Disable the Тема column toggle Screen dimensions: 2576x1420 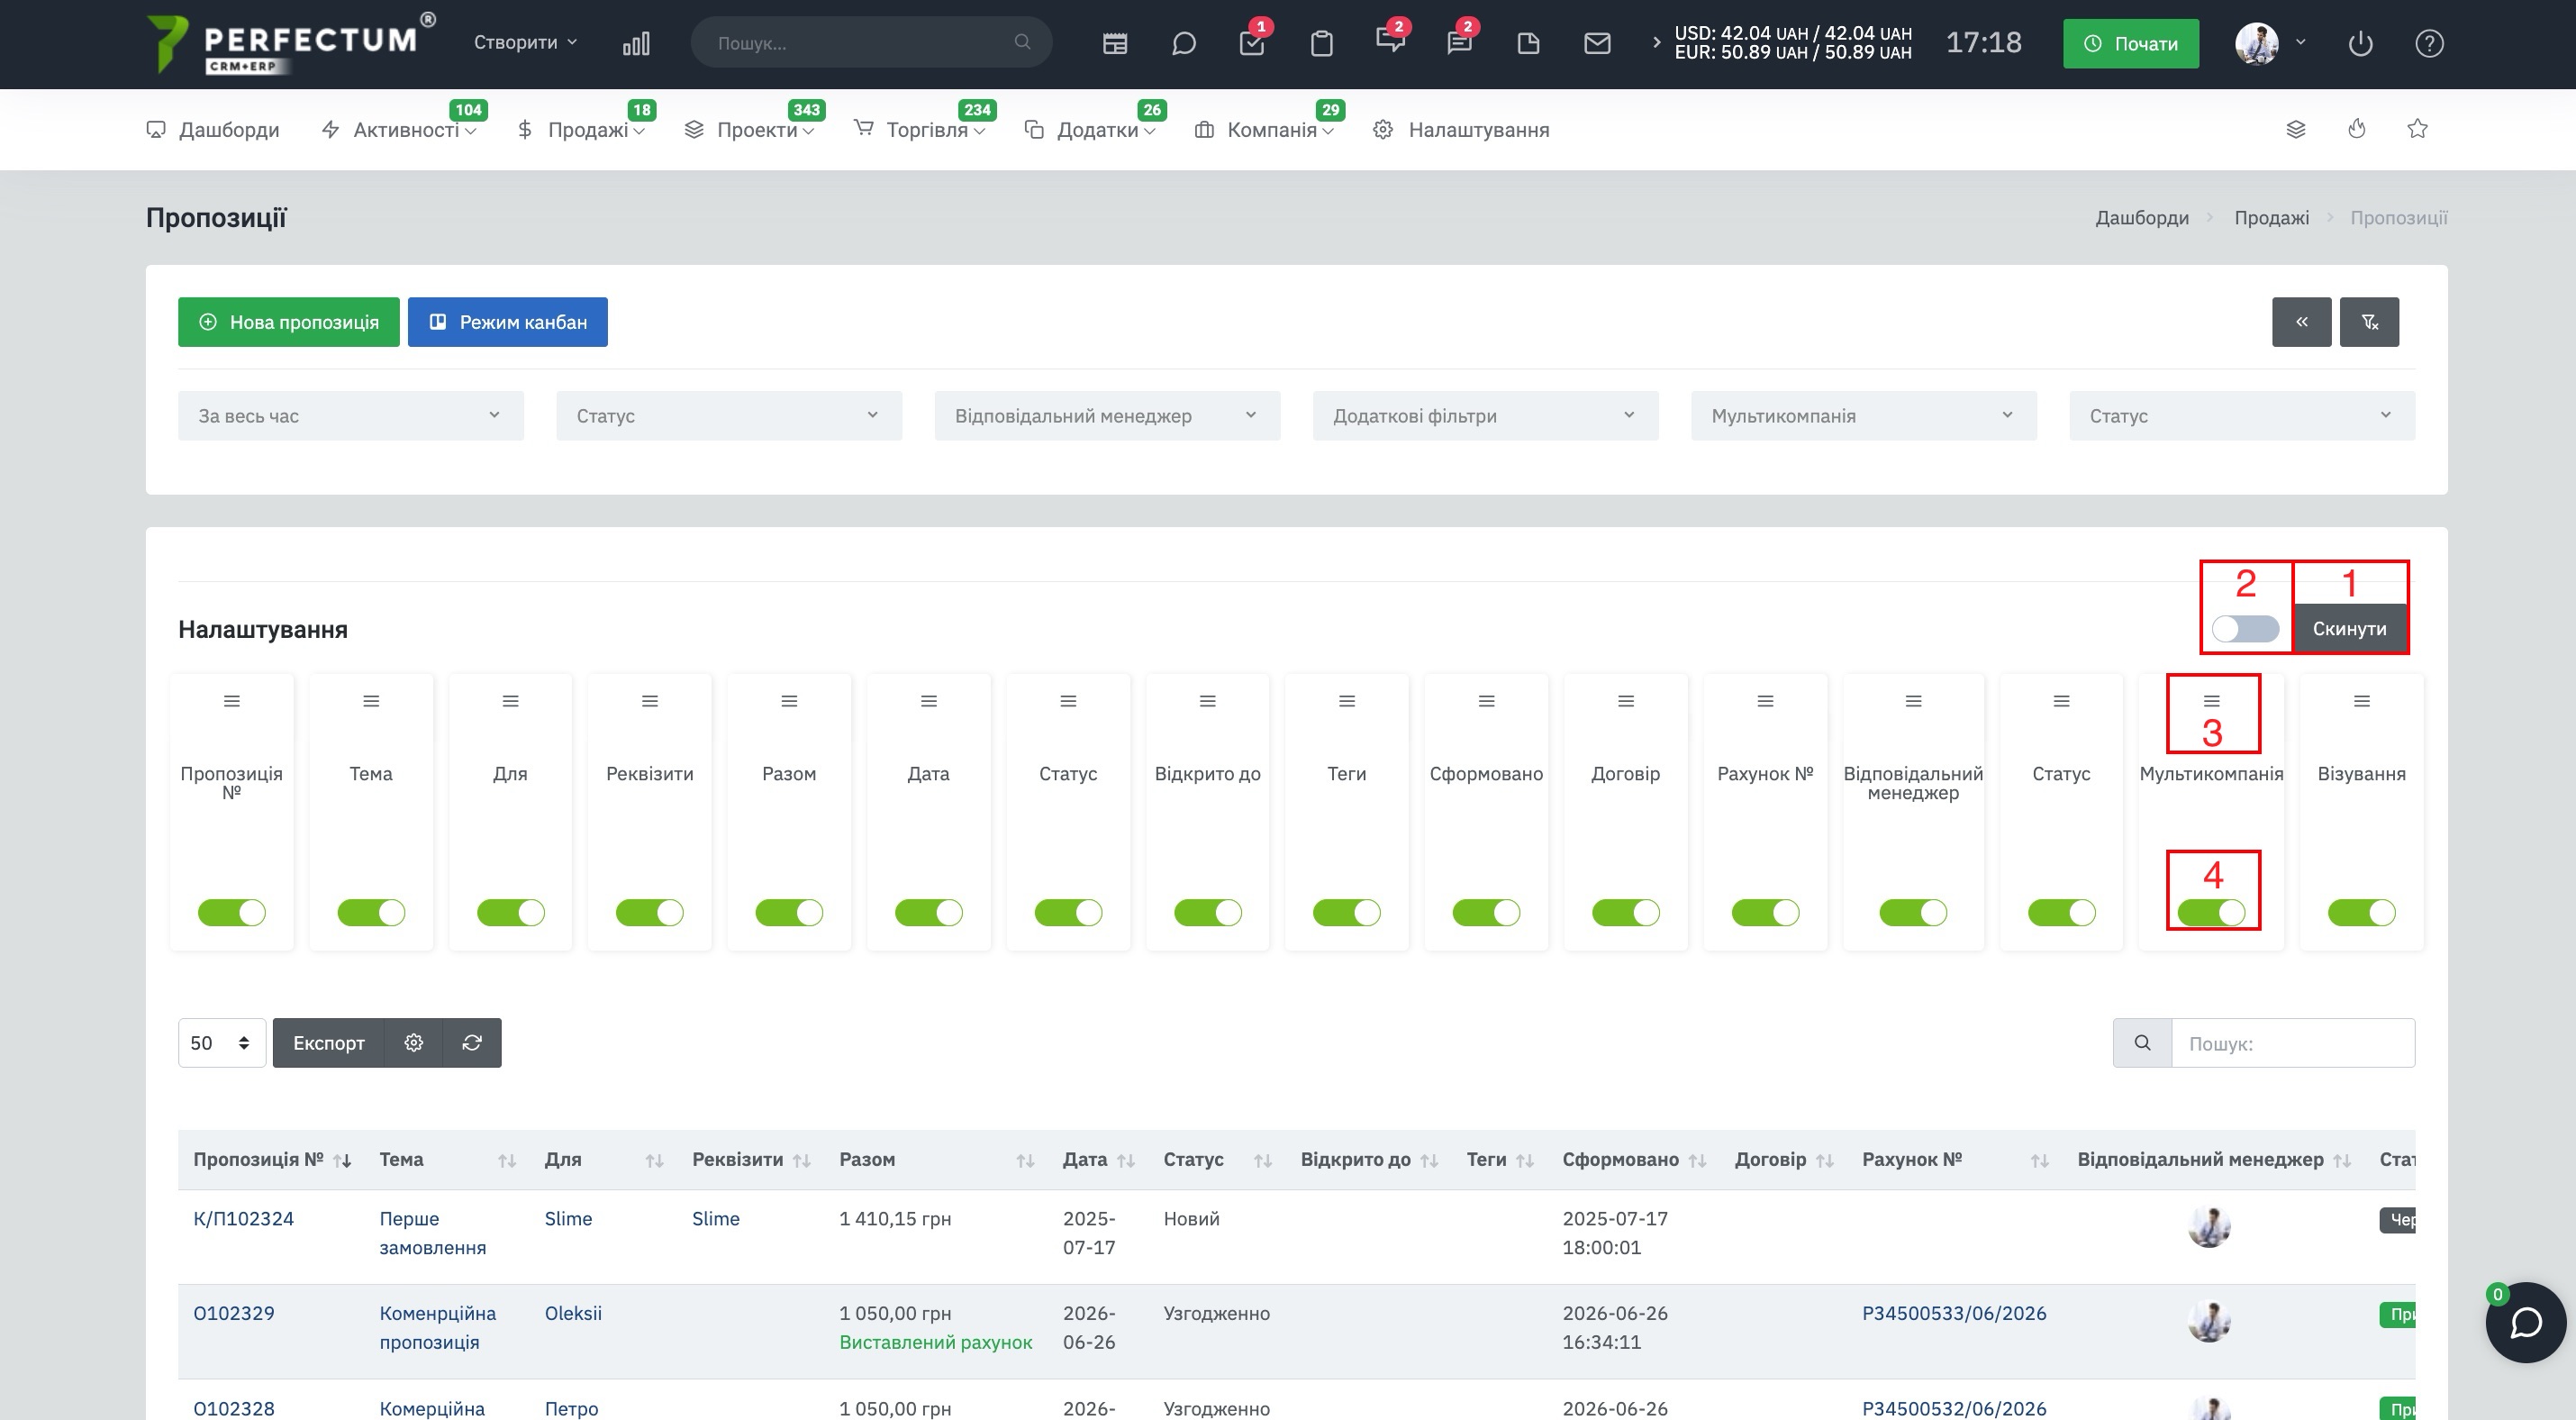point(371,912)
